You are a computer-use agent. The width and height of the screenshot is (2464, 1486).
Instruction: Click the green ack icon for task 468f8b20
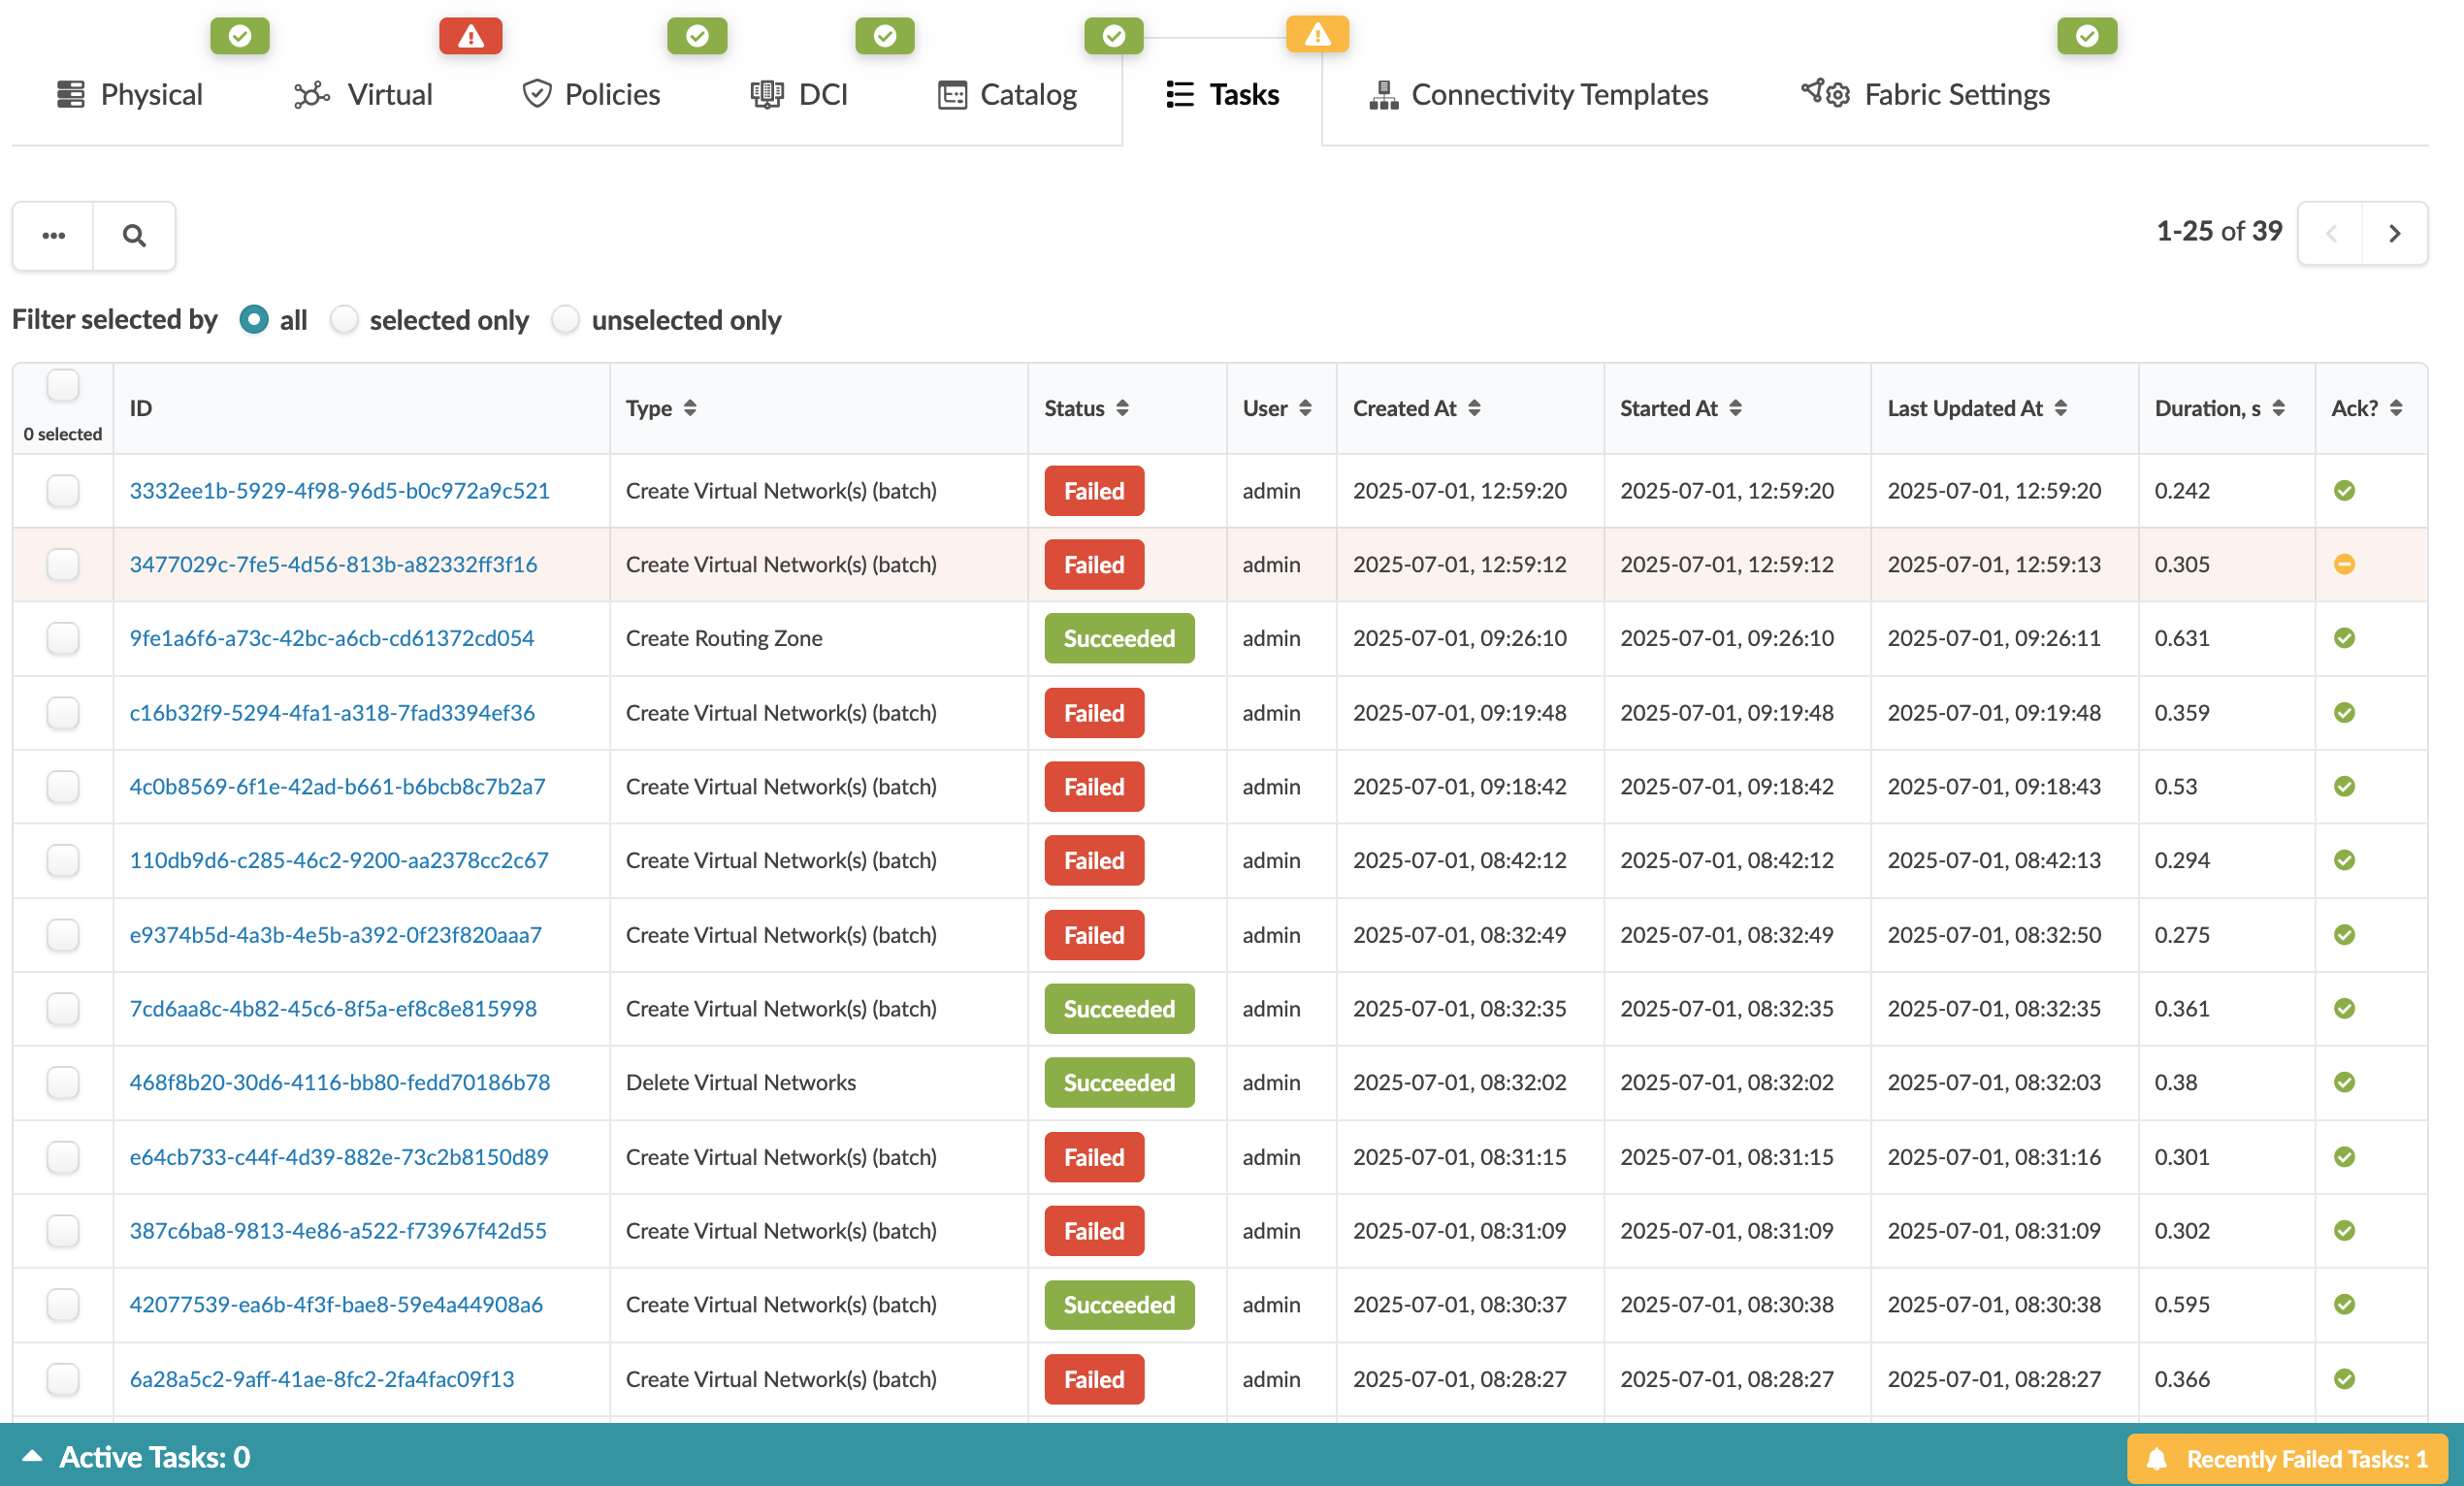tap(2344, 1082)
